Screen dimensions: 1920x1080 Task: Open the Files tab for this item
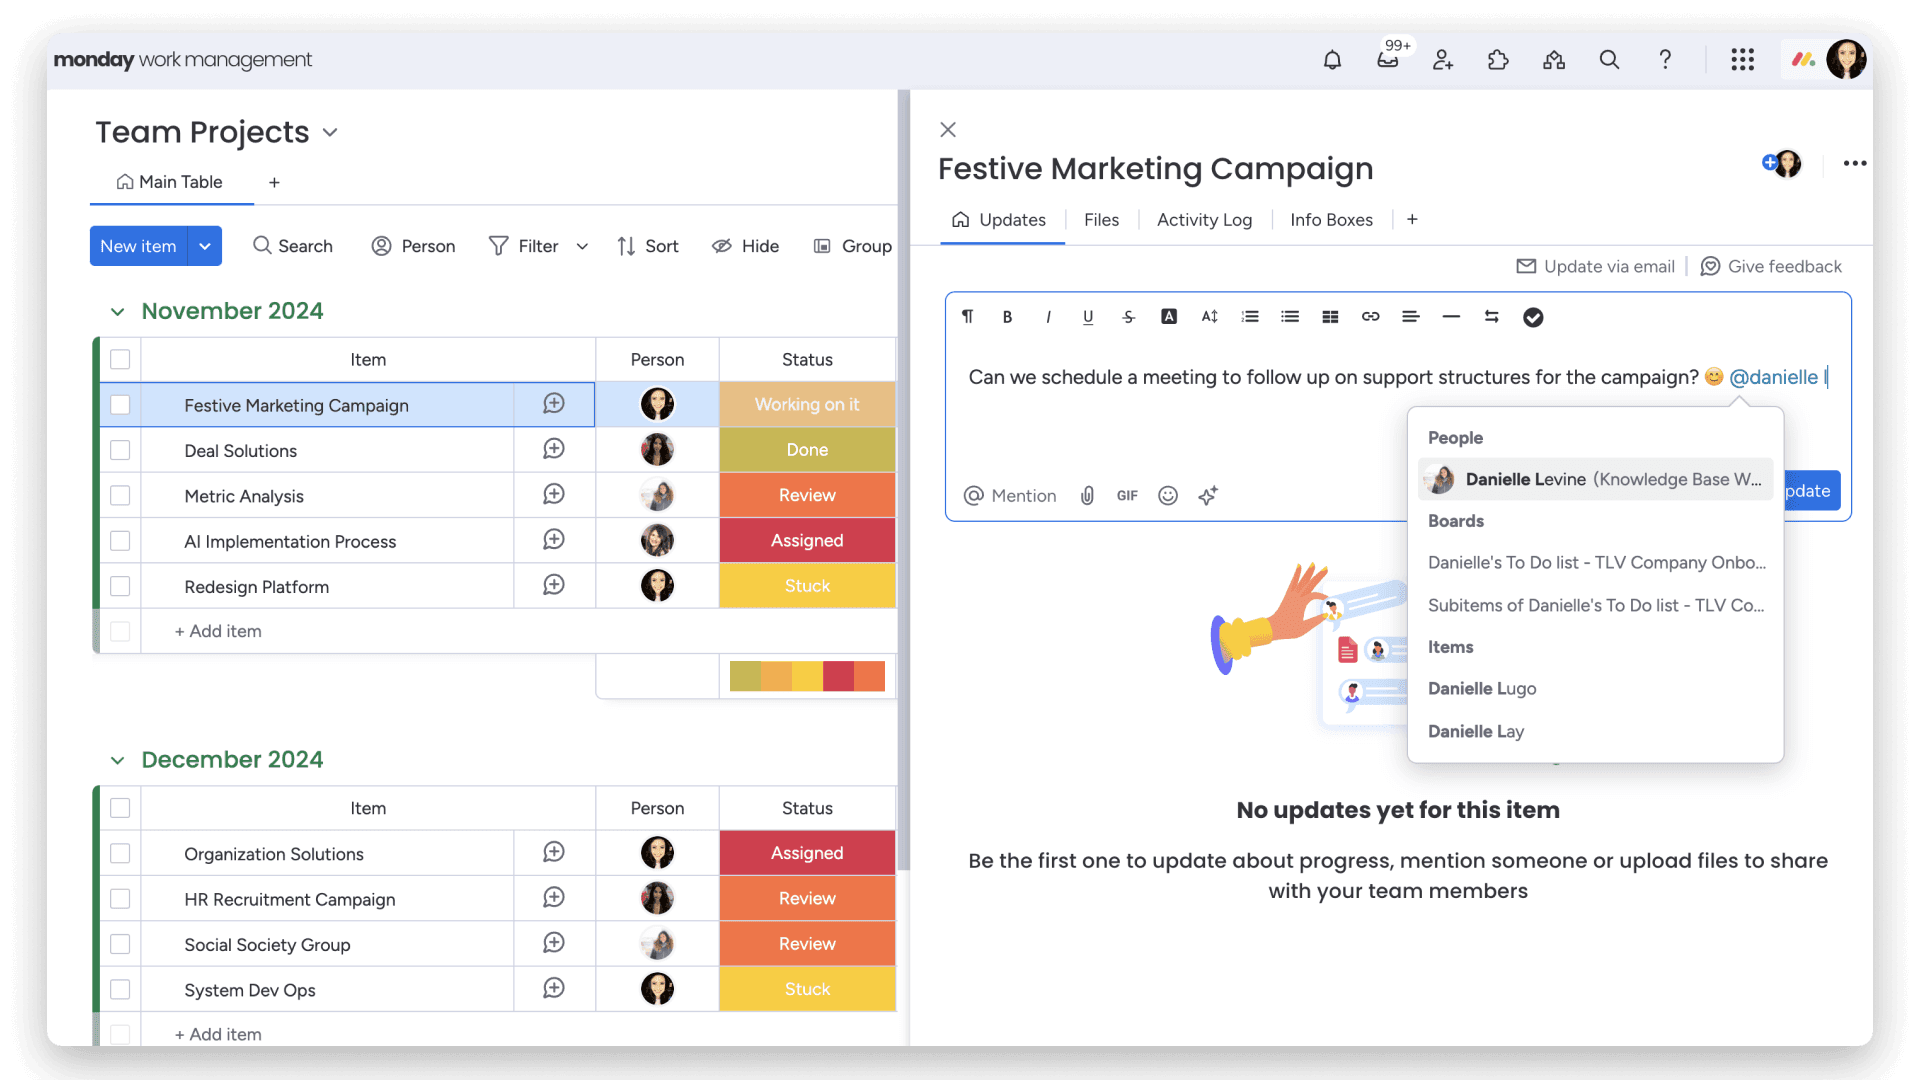1101,219
